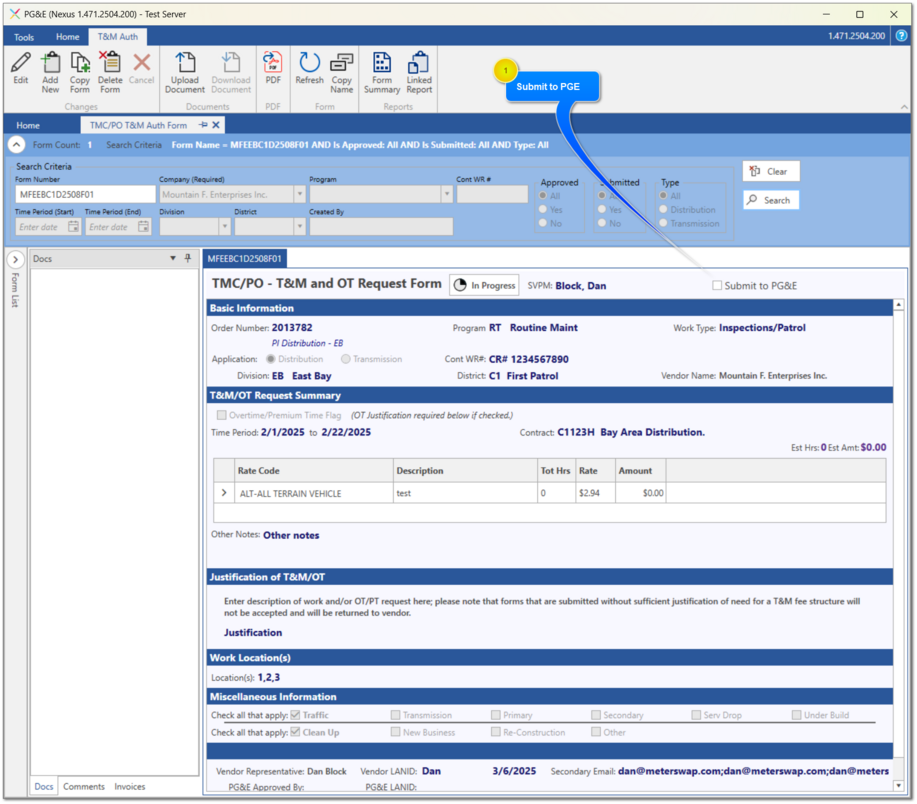Toggle the Under Build checkbox
917x804 pixels.
point(796,715)
